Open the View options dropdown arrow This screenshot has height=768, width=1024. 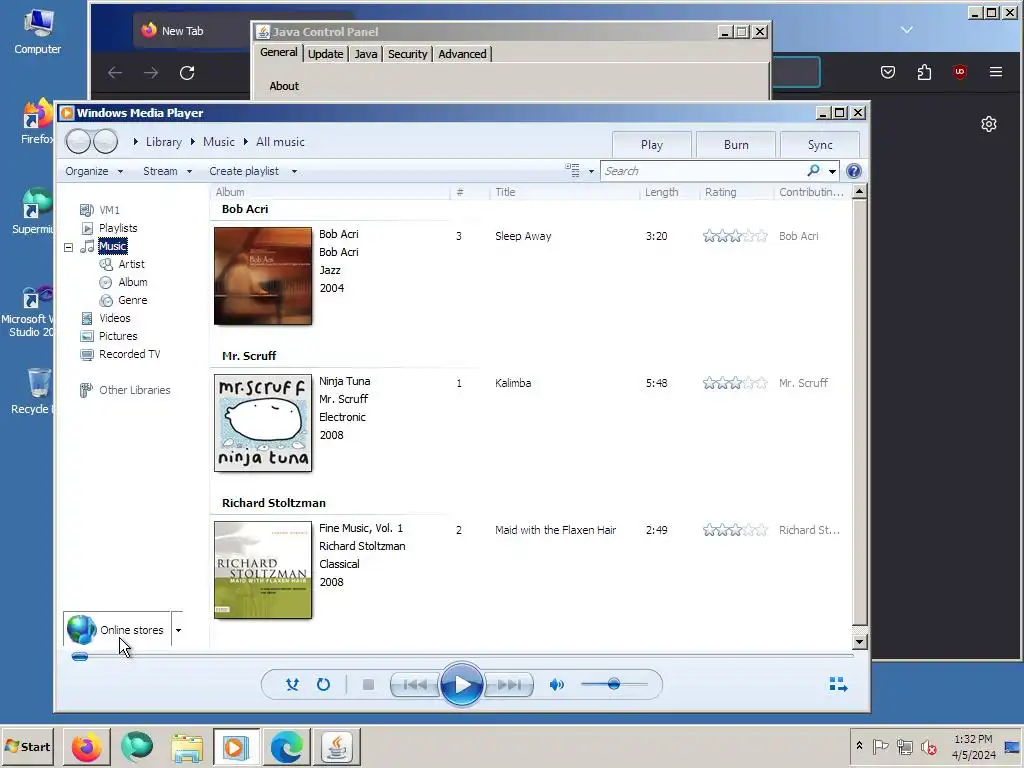(x=591, y=171)
